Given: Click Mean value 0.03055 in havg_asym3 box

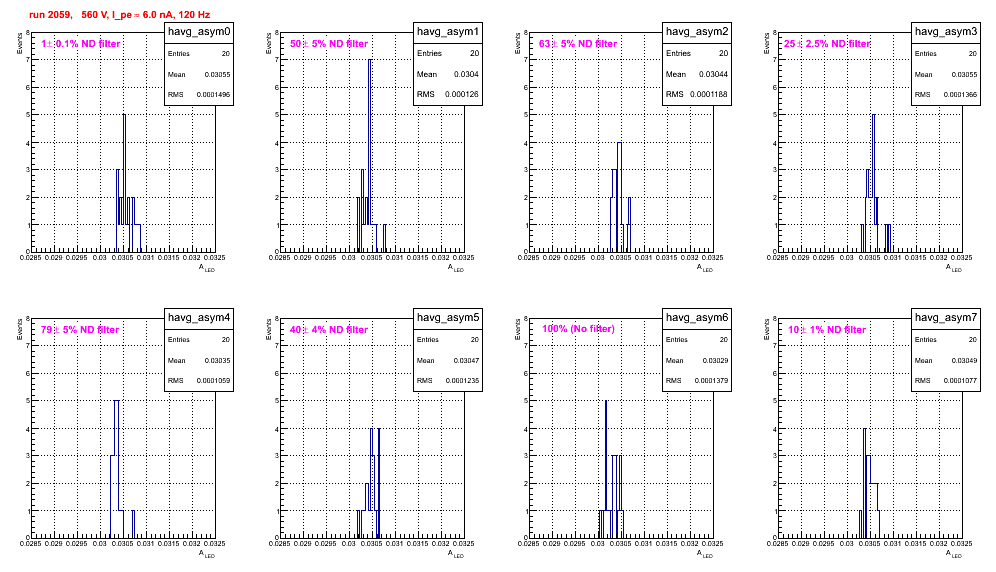Looking at the screenshot, I should [x=964, y=75].
